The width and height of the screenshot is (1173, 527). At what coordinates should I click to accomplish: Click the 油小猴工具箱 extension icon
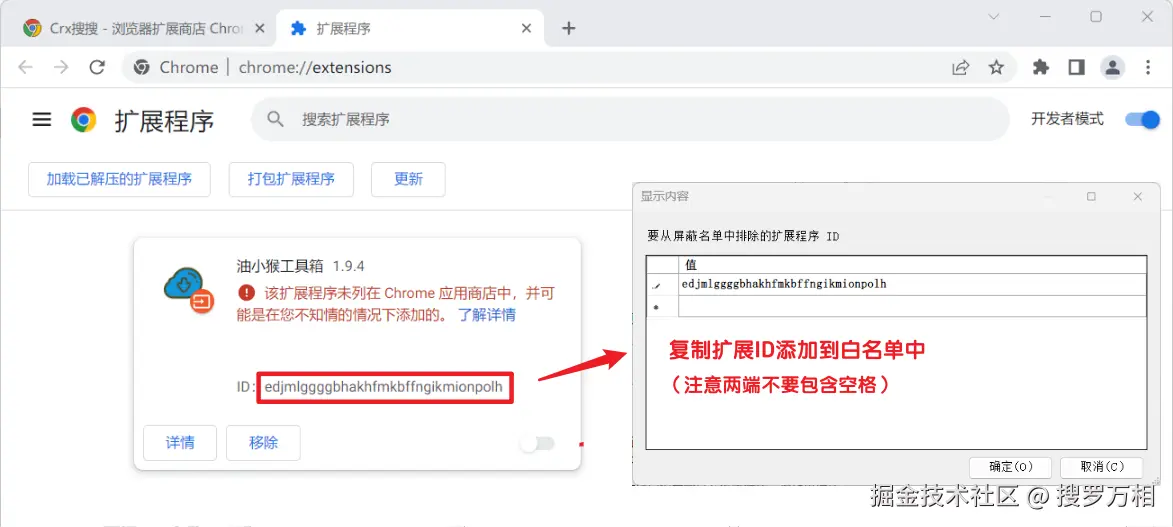189,290
